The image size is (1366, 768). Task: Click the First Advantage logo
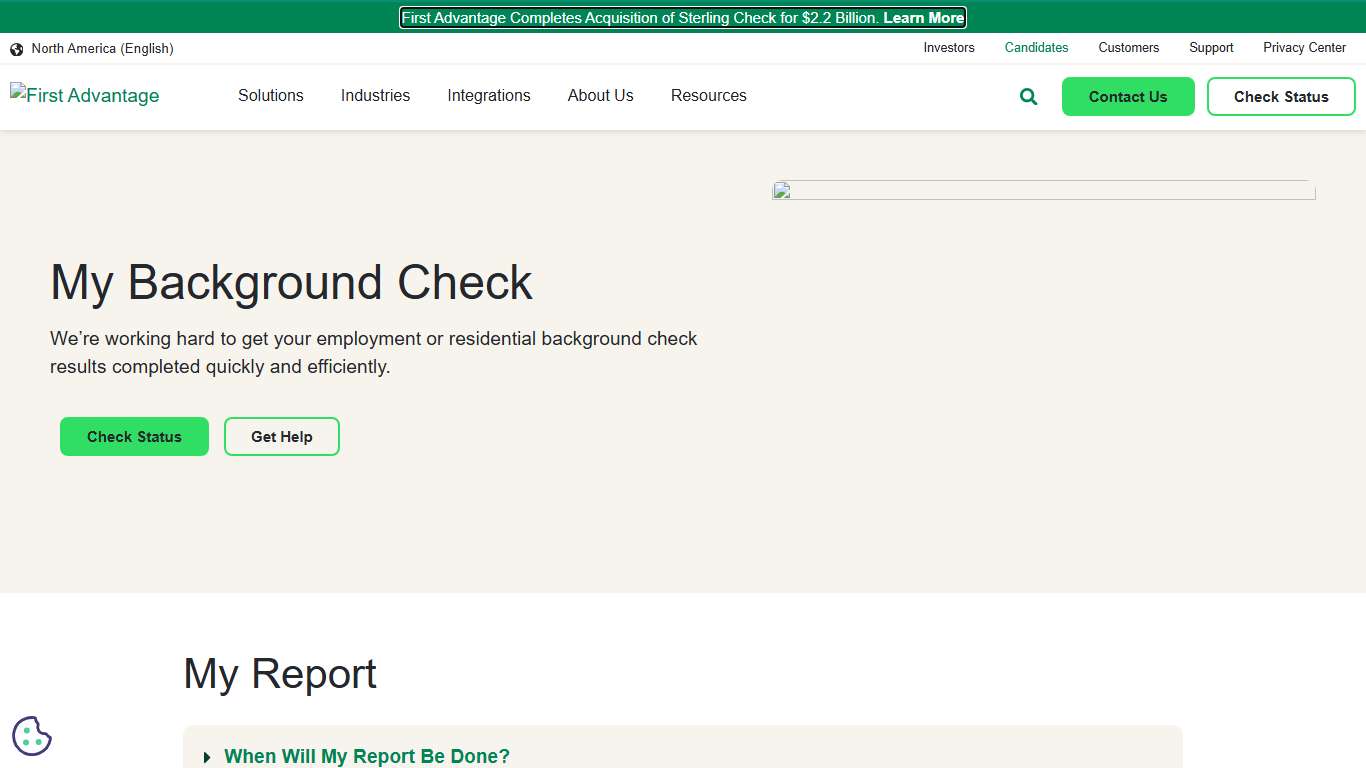84,95
